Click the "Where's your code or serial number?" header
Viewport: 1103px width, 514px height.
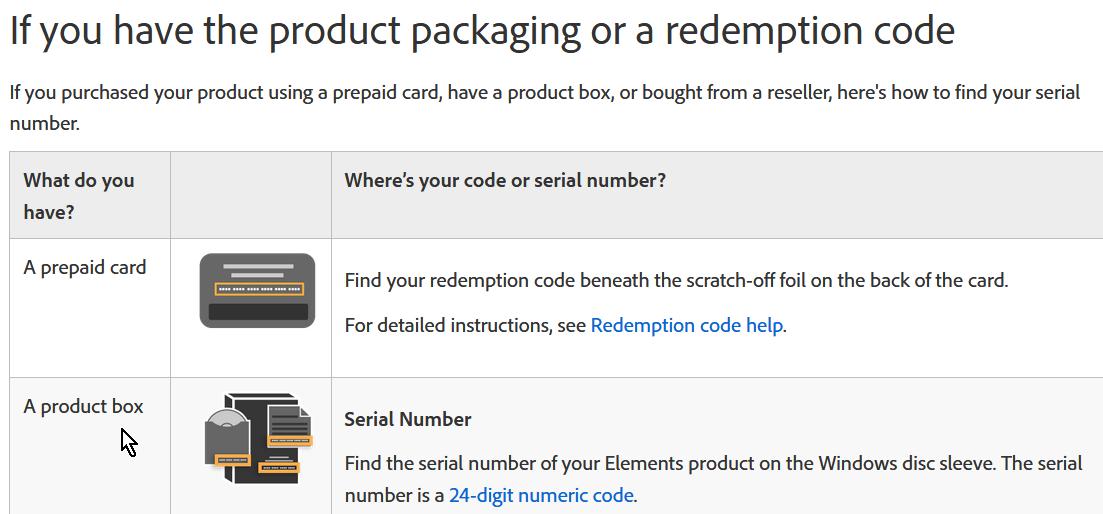click(x=505, y=180)
